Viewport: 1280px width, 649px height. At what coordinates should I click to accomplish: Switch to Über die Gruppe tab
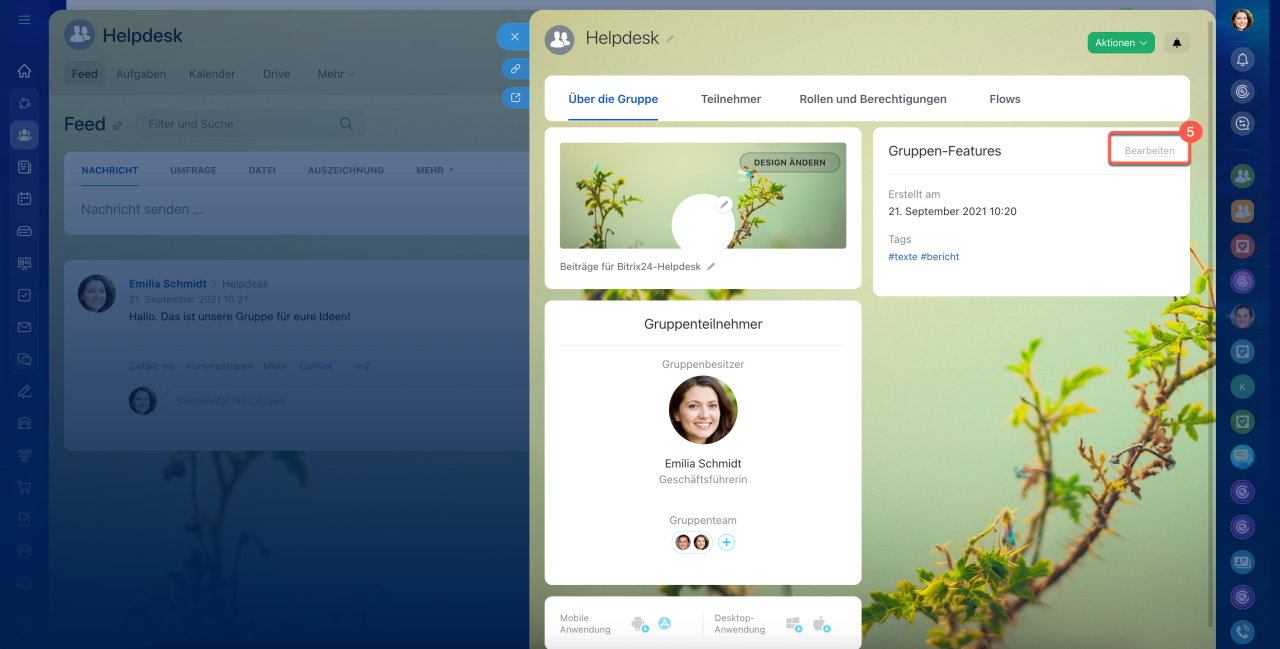pyautogui.click(x=613, y=99)
